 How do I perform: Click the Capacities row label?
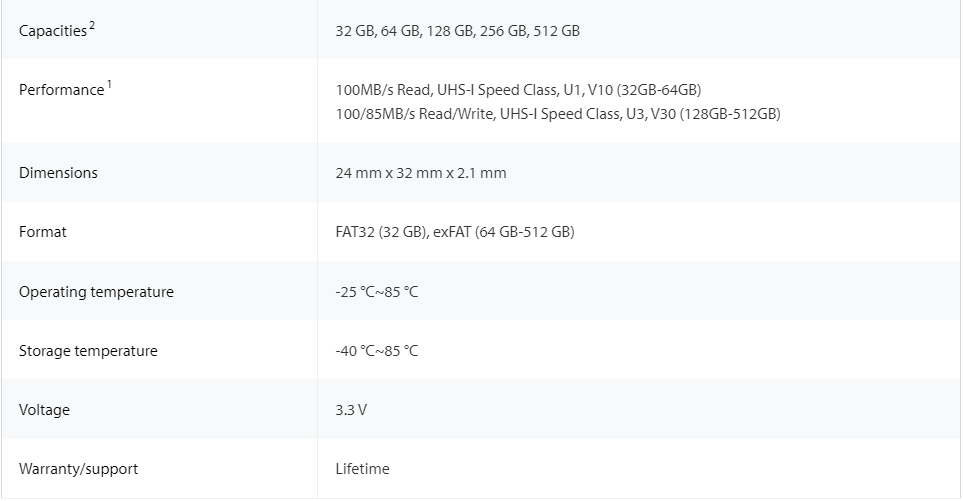(53, 31)
